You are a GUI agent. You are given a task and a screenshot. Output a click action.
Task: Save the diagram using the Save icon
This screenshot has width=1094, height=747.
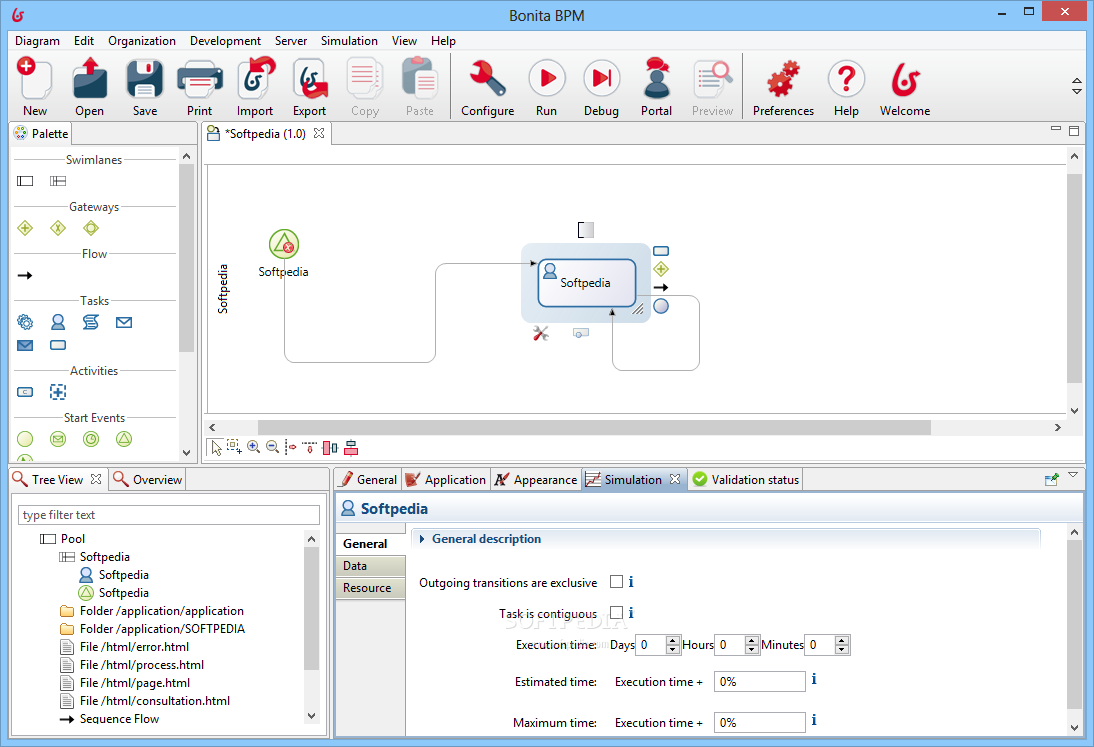click(144, 80)
